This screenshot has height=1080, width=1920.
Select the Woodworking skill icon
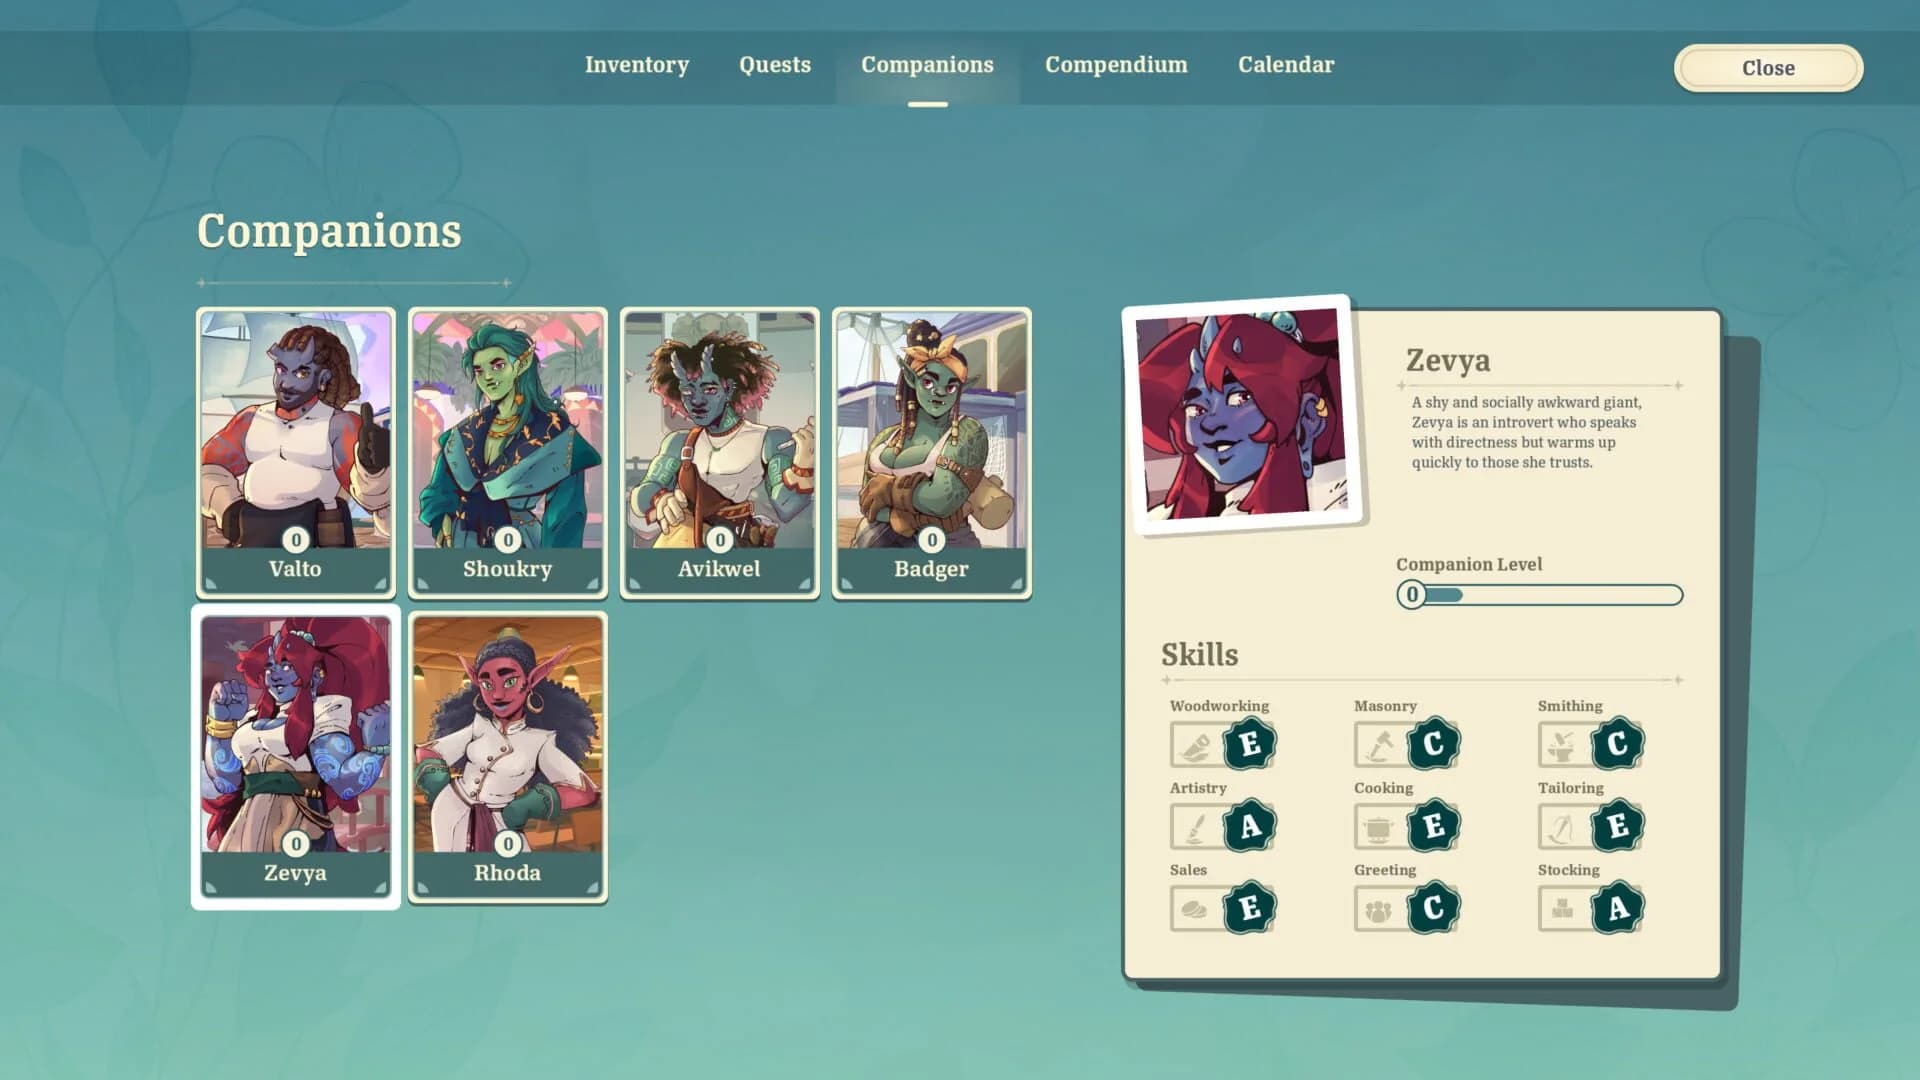1196,744
